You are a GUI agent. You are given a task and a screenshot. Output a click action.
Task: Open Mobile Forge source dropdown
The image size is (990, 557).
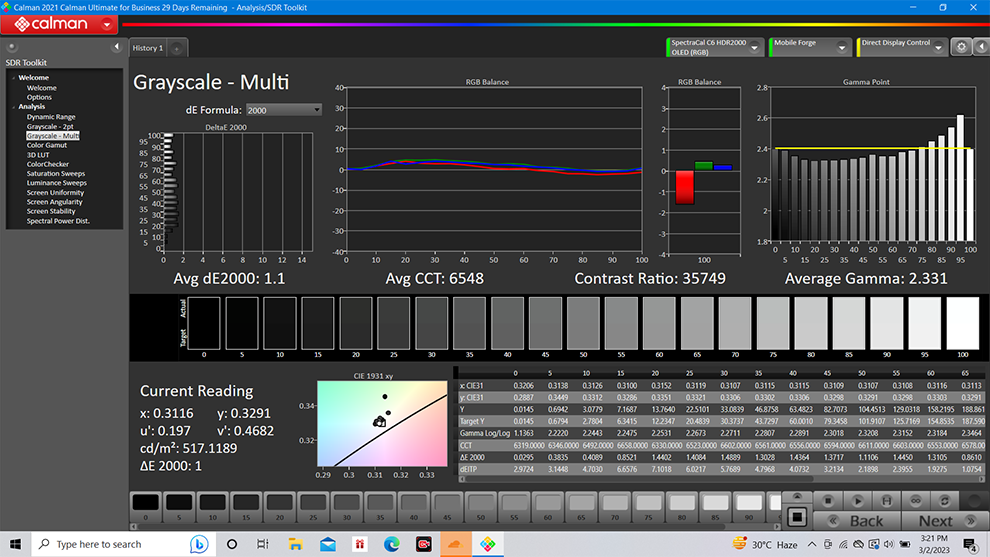(x=841, y=48)
